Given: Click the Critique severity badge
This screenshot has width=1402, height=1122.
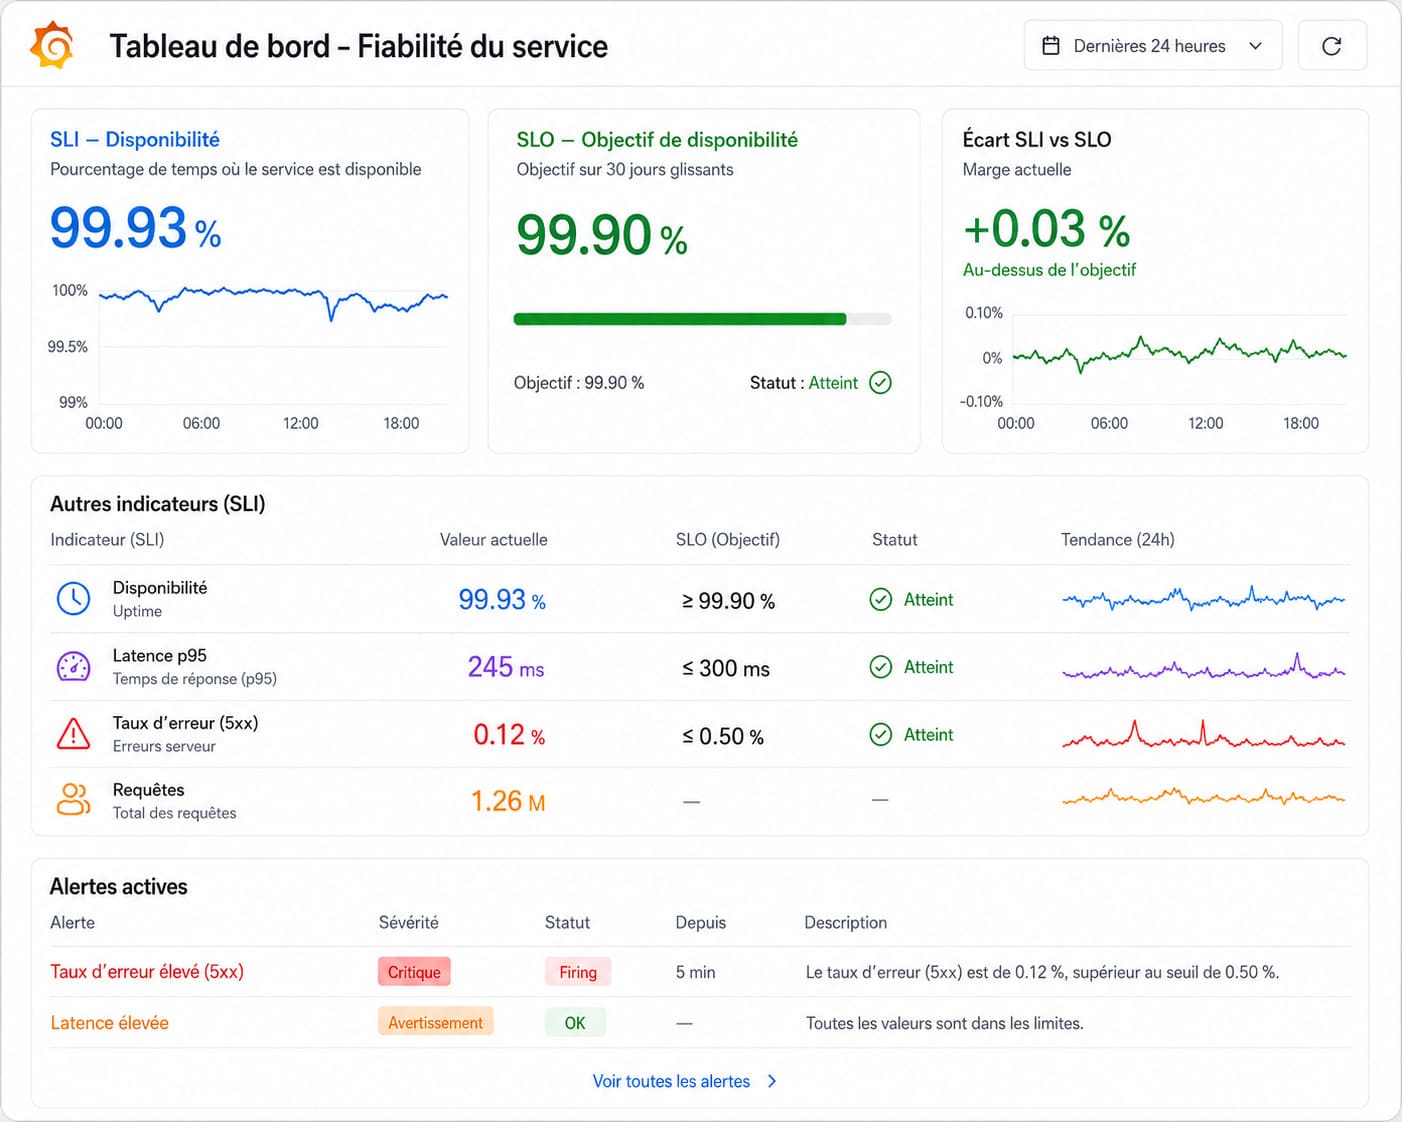Looking at the screenshot, I should click(414, 972).
